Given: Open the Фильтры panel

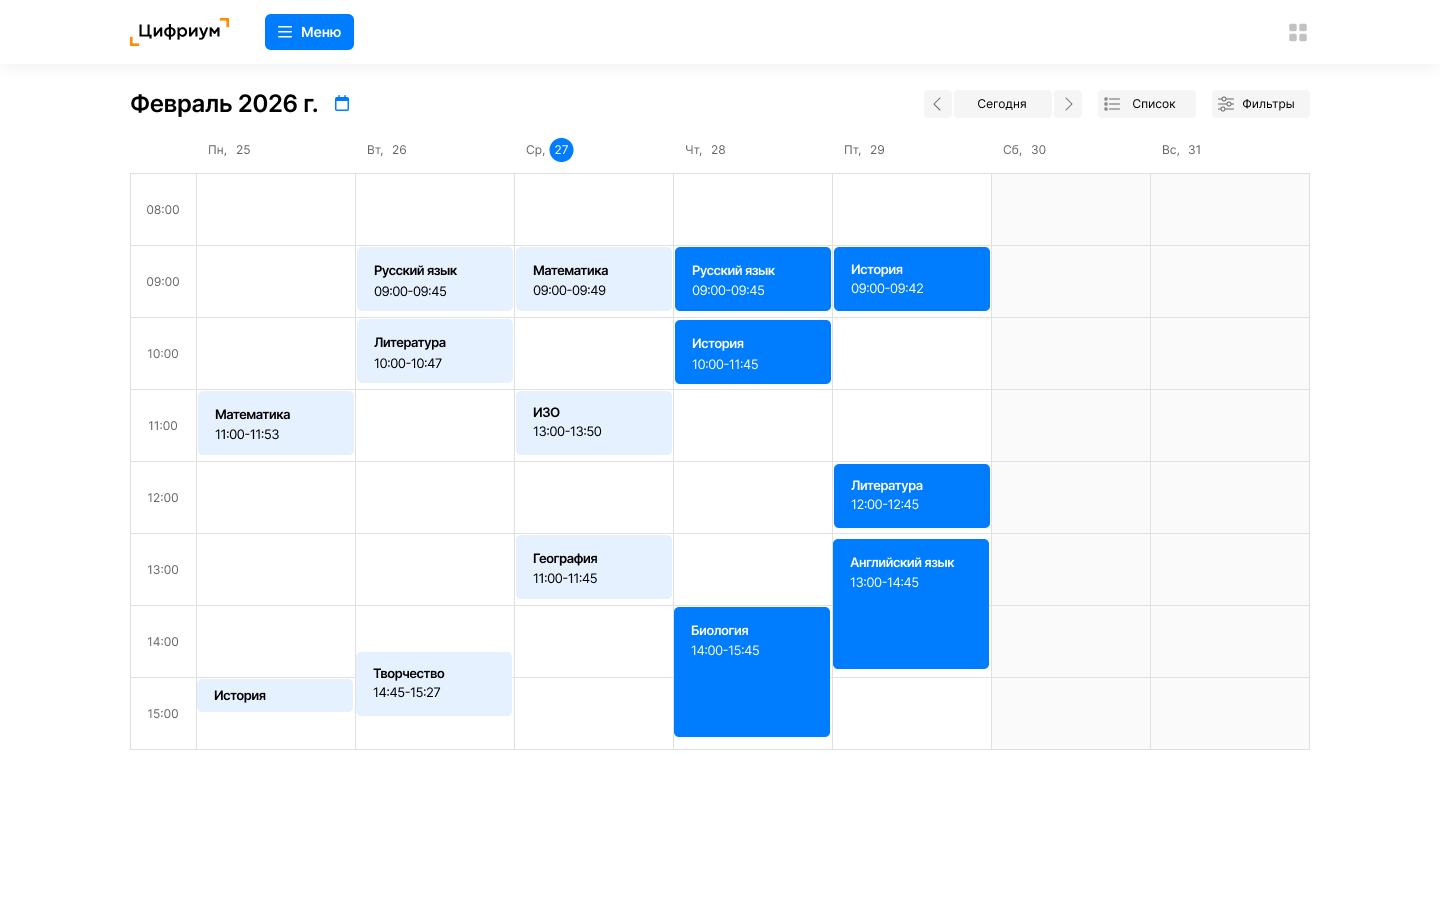Looking at the screenshot, I should tap(1260, 104).
